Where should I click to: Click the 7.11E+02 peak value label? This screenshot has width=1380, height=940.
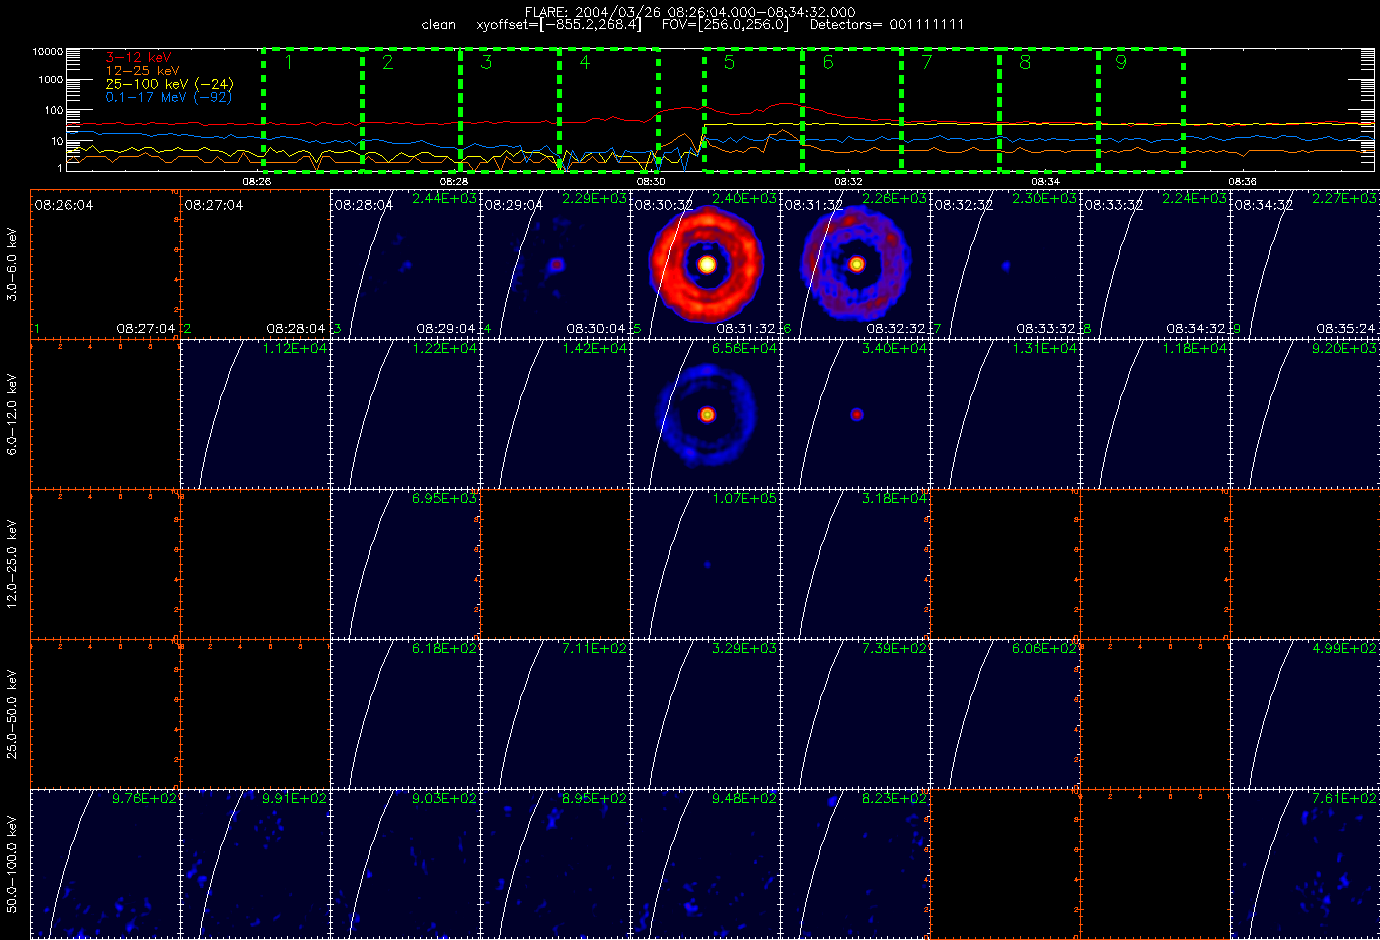(595, 648)
